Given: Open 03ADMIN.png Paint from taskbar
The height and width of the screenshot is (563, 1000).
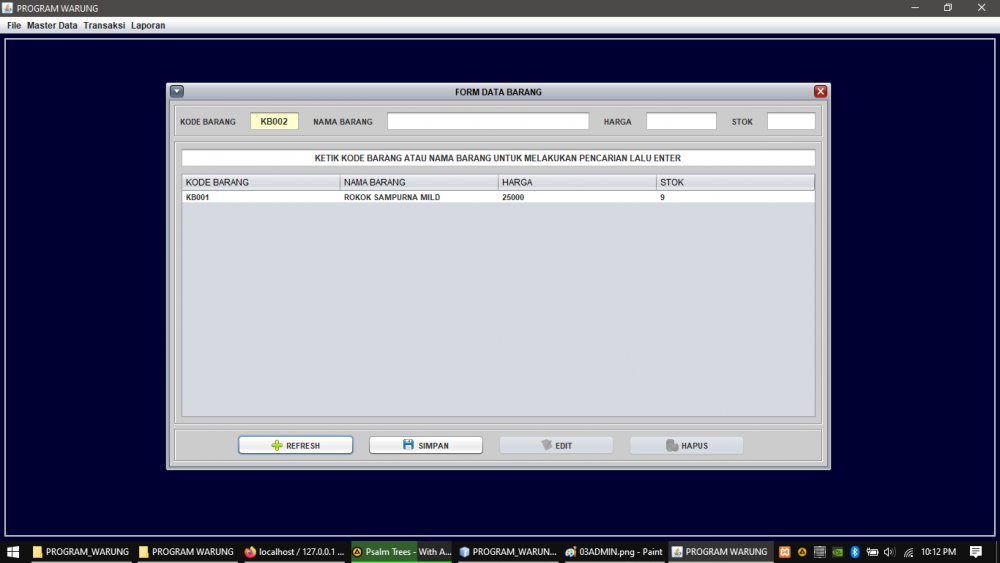Looking at the screenshot, I should (613, 551).
